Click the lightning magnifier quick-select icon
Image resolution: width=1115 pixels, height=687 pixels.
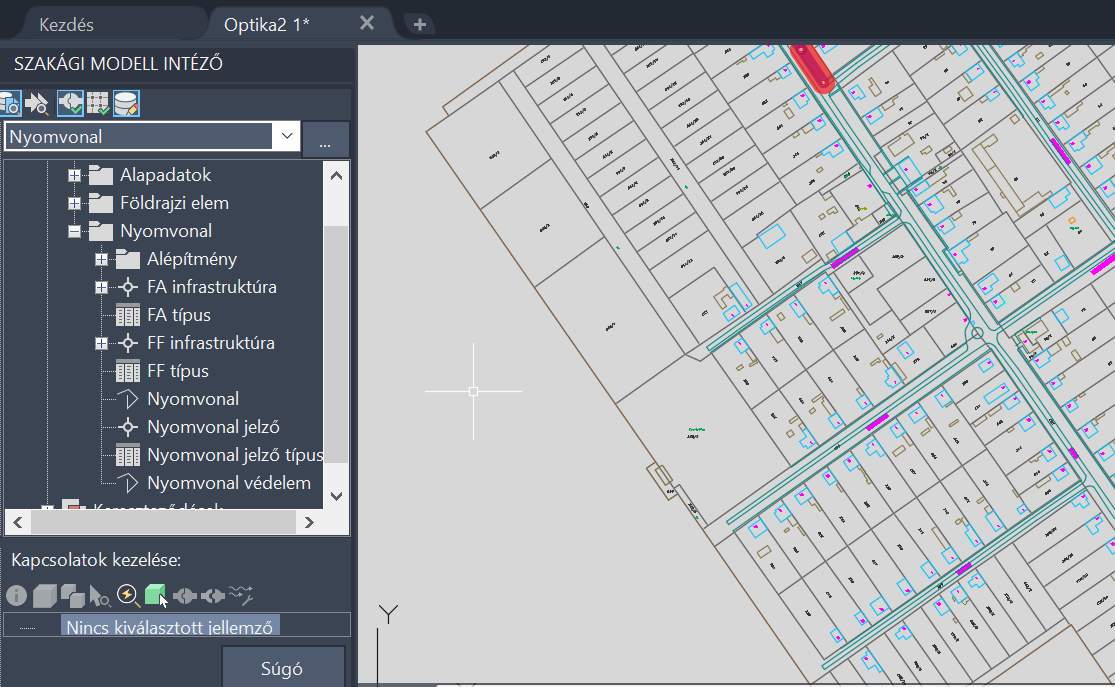128,595
